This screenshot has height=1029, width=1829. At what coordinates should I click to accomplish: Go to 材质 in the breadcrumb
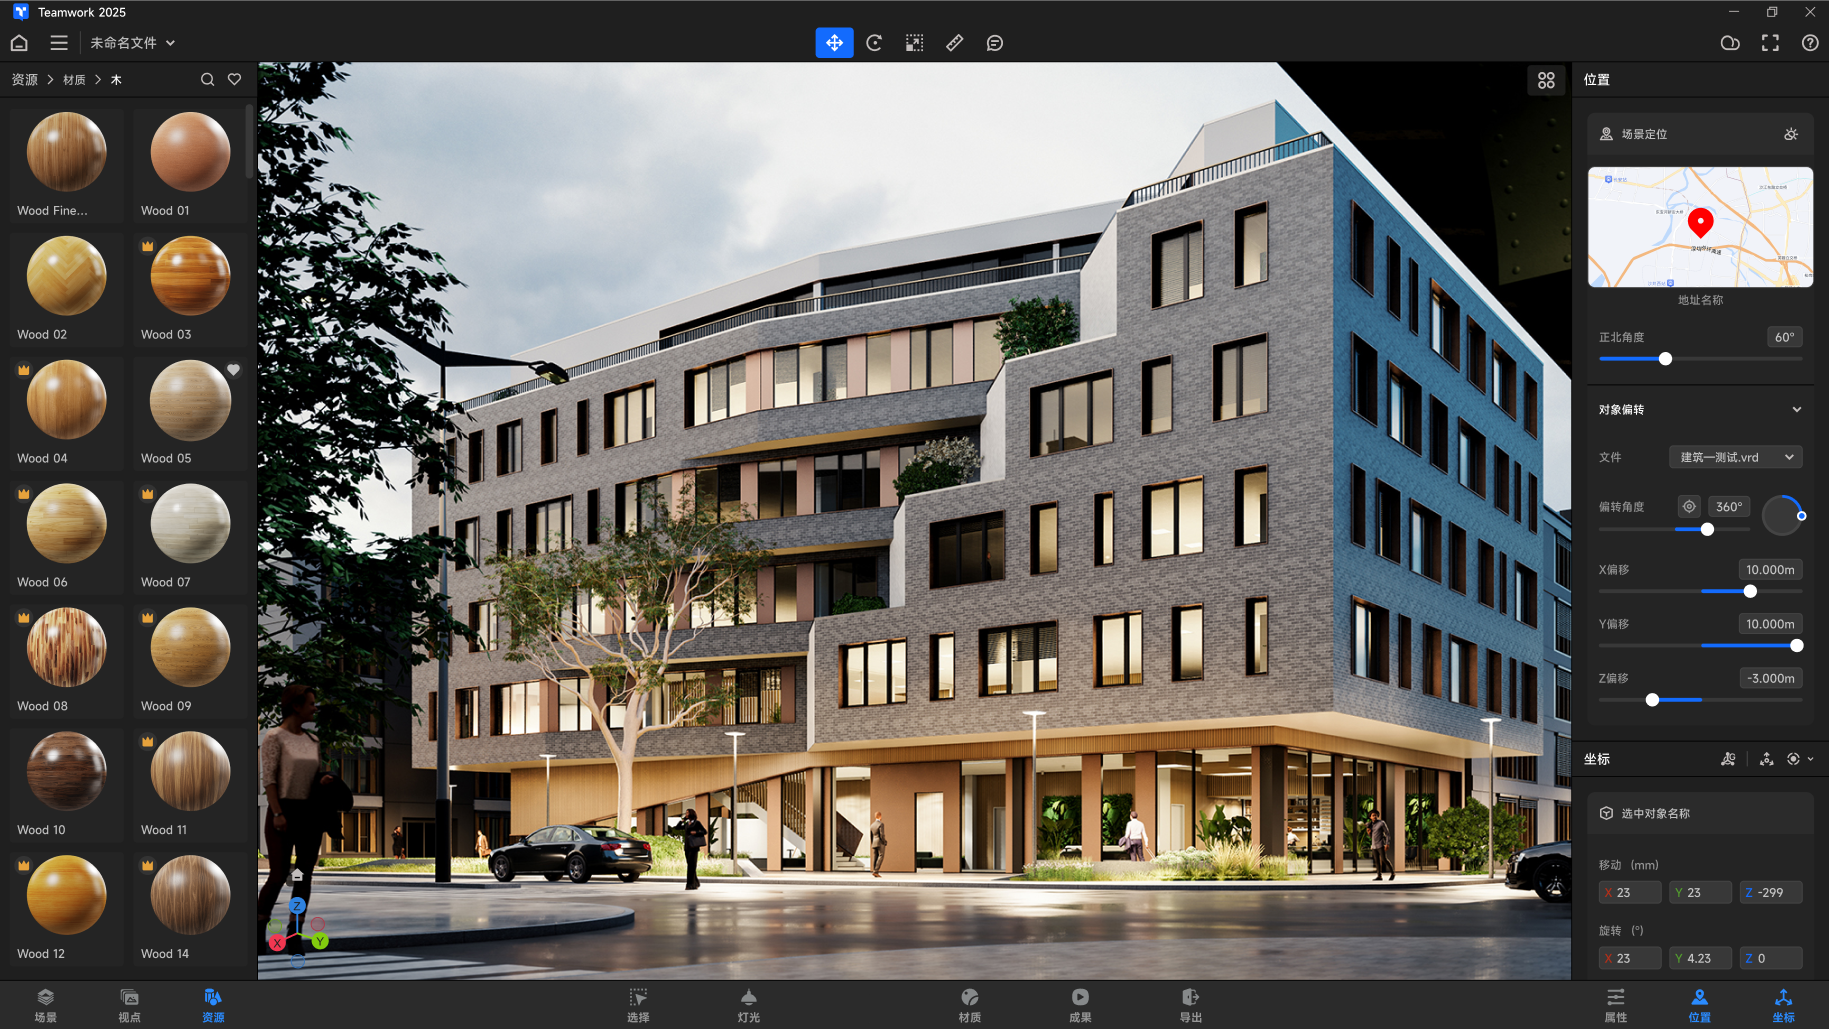(74, 80)
